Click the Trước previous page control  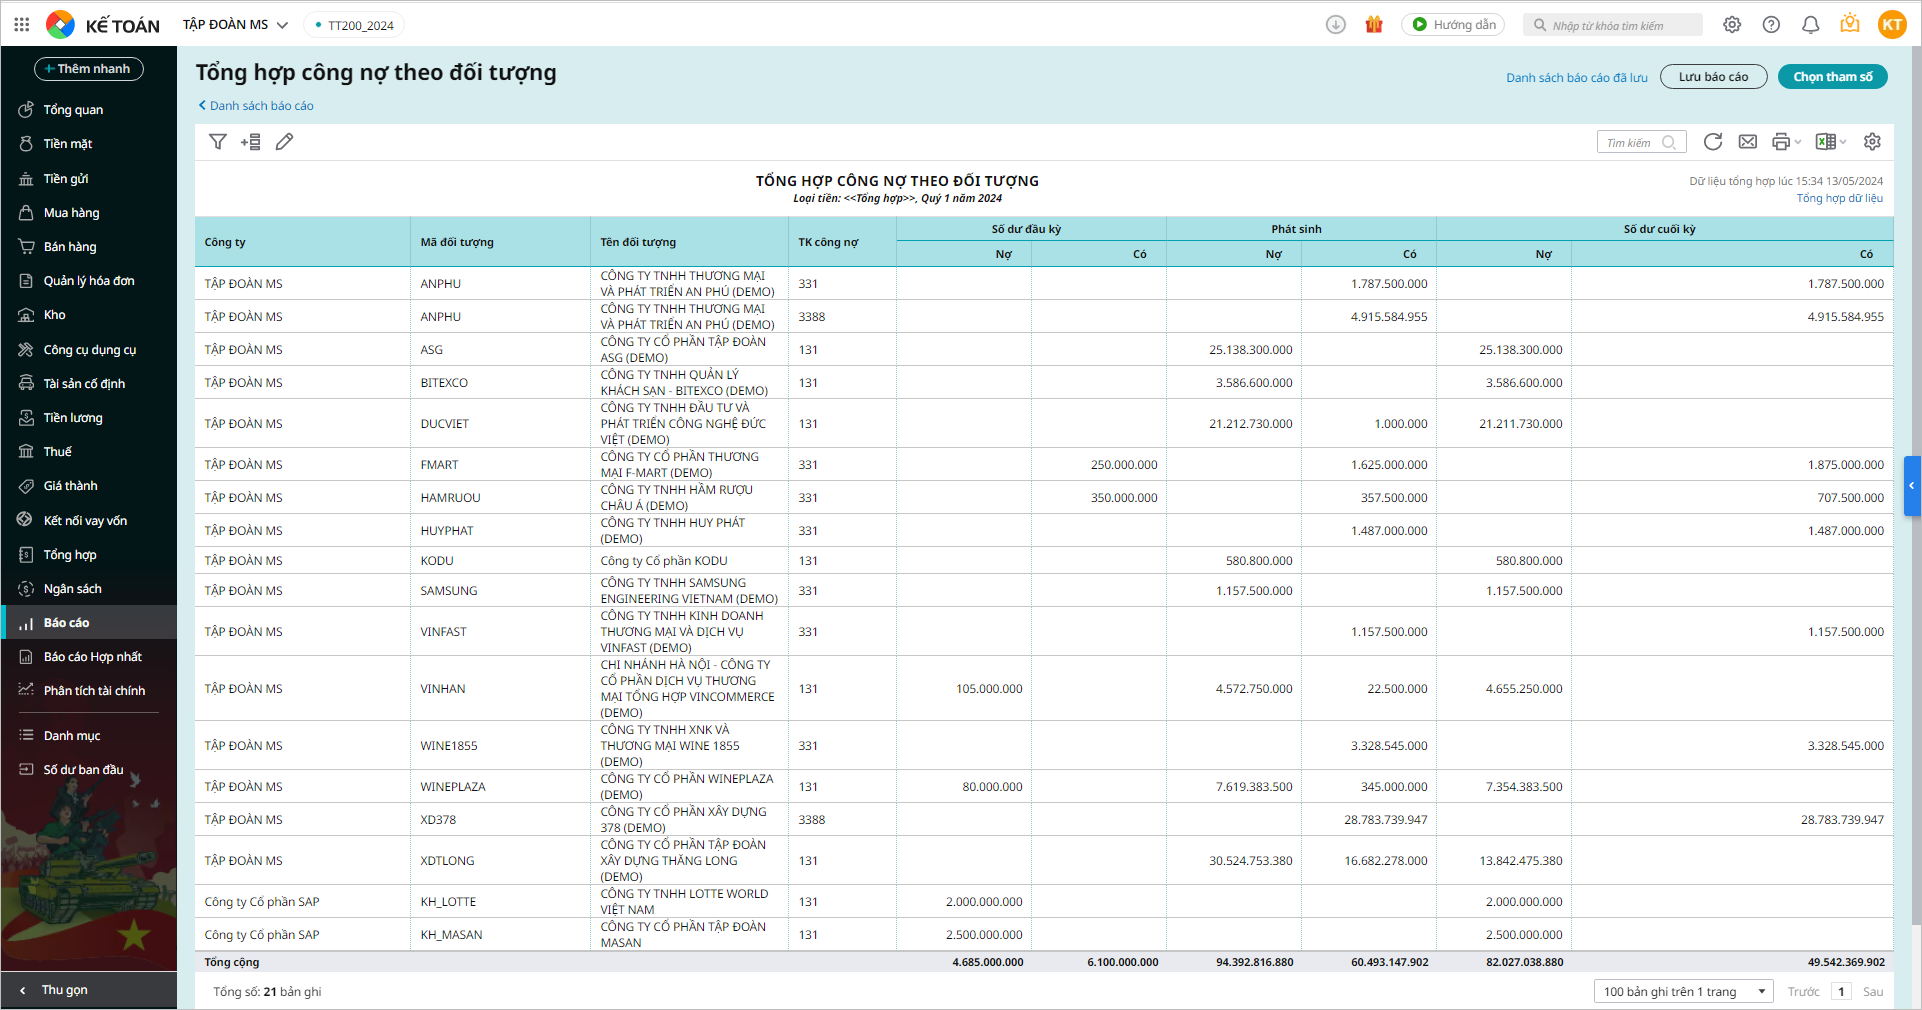click(x=1804, y=992)
